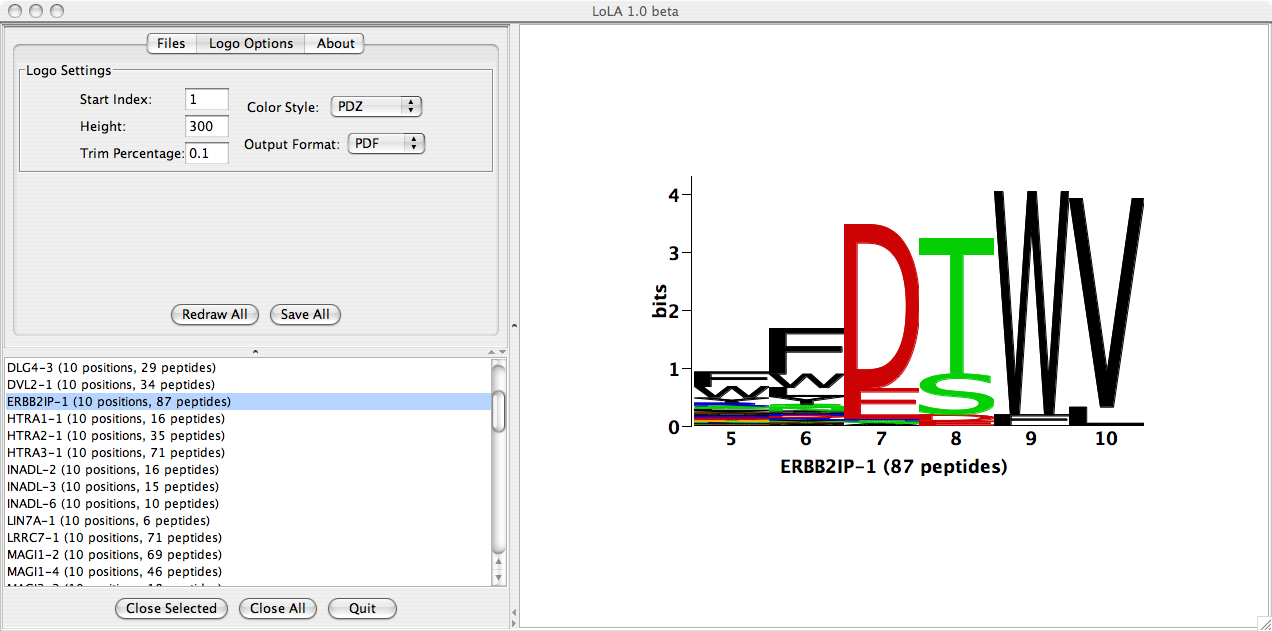
Task: Choose LRRC7-1 from the list
Action: pyautogui.click(x=114, y=538)
